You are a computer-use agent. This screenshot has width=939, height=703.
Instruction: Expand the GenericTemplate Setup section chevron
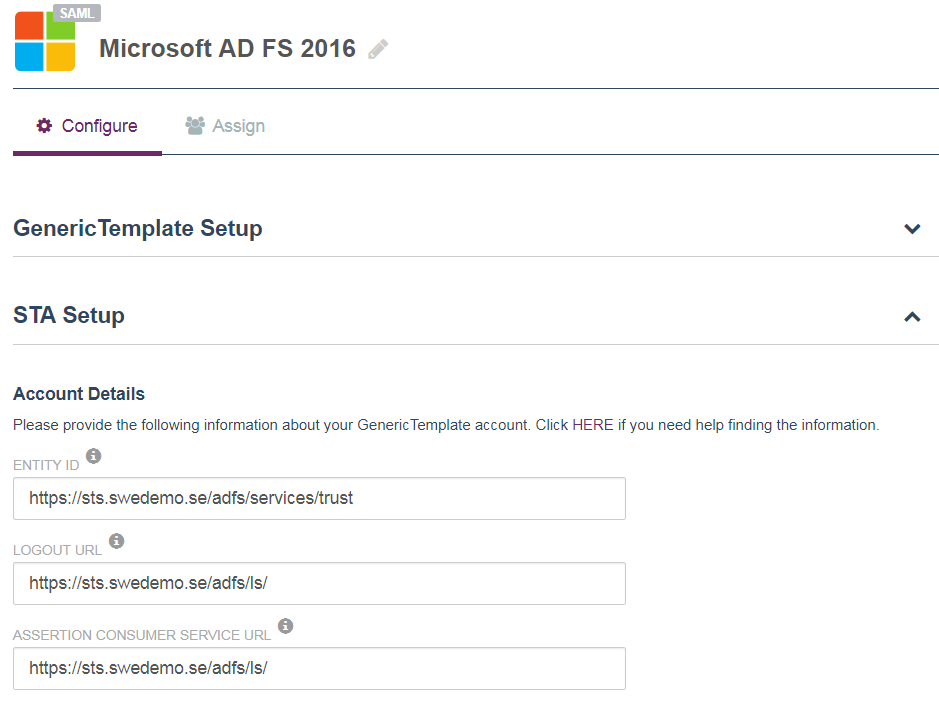pyautogui.click(x=912, y=229)
